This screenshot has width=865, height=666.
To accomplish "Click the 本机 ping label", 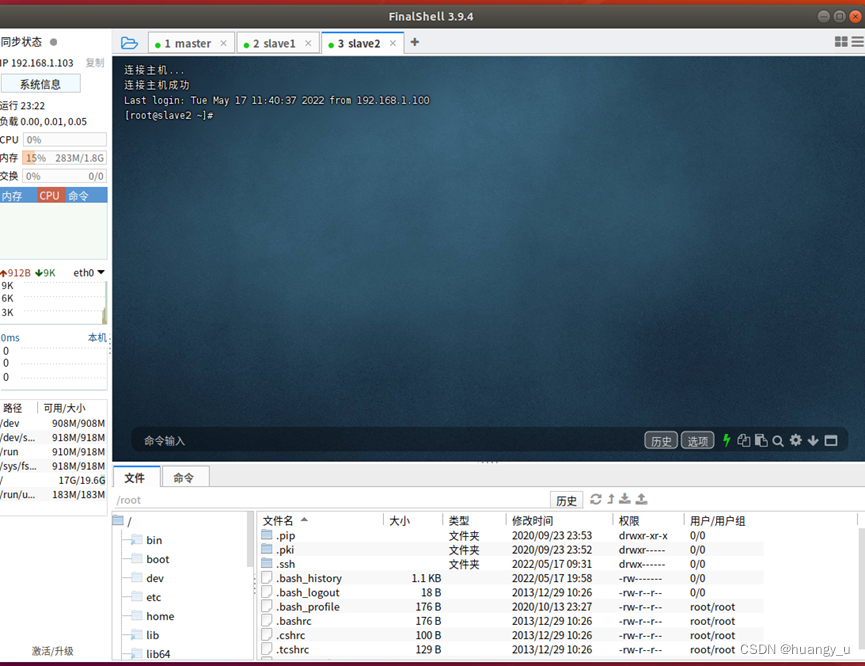I will pyautogui.click(x=98, y=337).
